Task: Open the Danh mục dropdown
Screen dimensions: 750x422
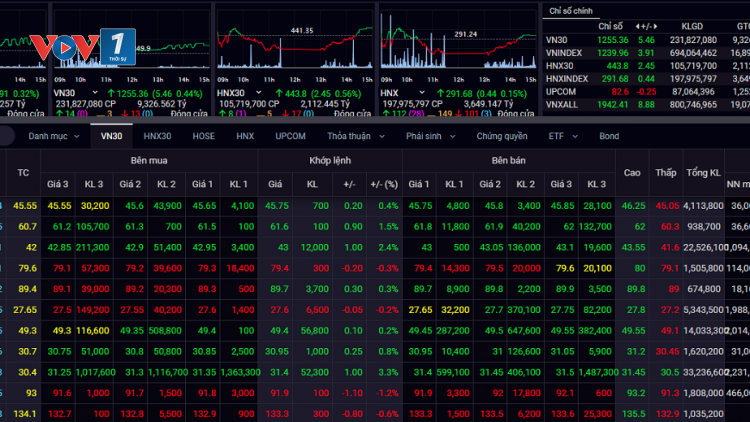Action: point(54,136)
